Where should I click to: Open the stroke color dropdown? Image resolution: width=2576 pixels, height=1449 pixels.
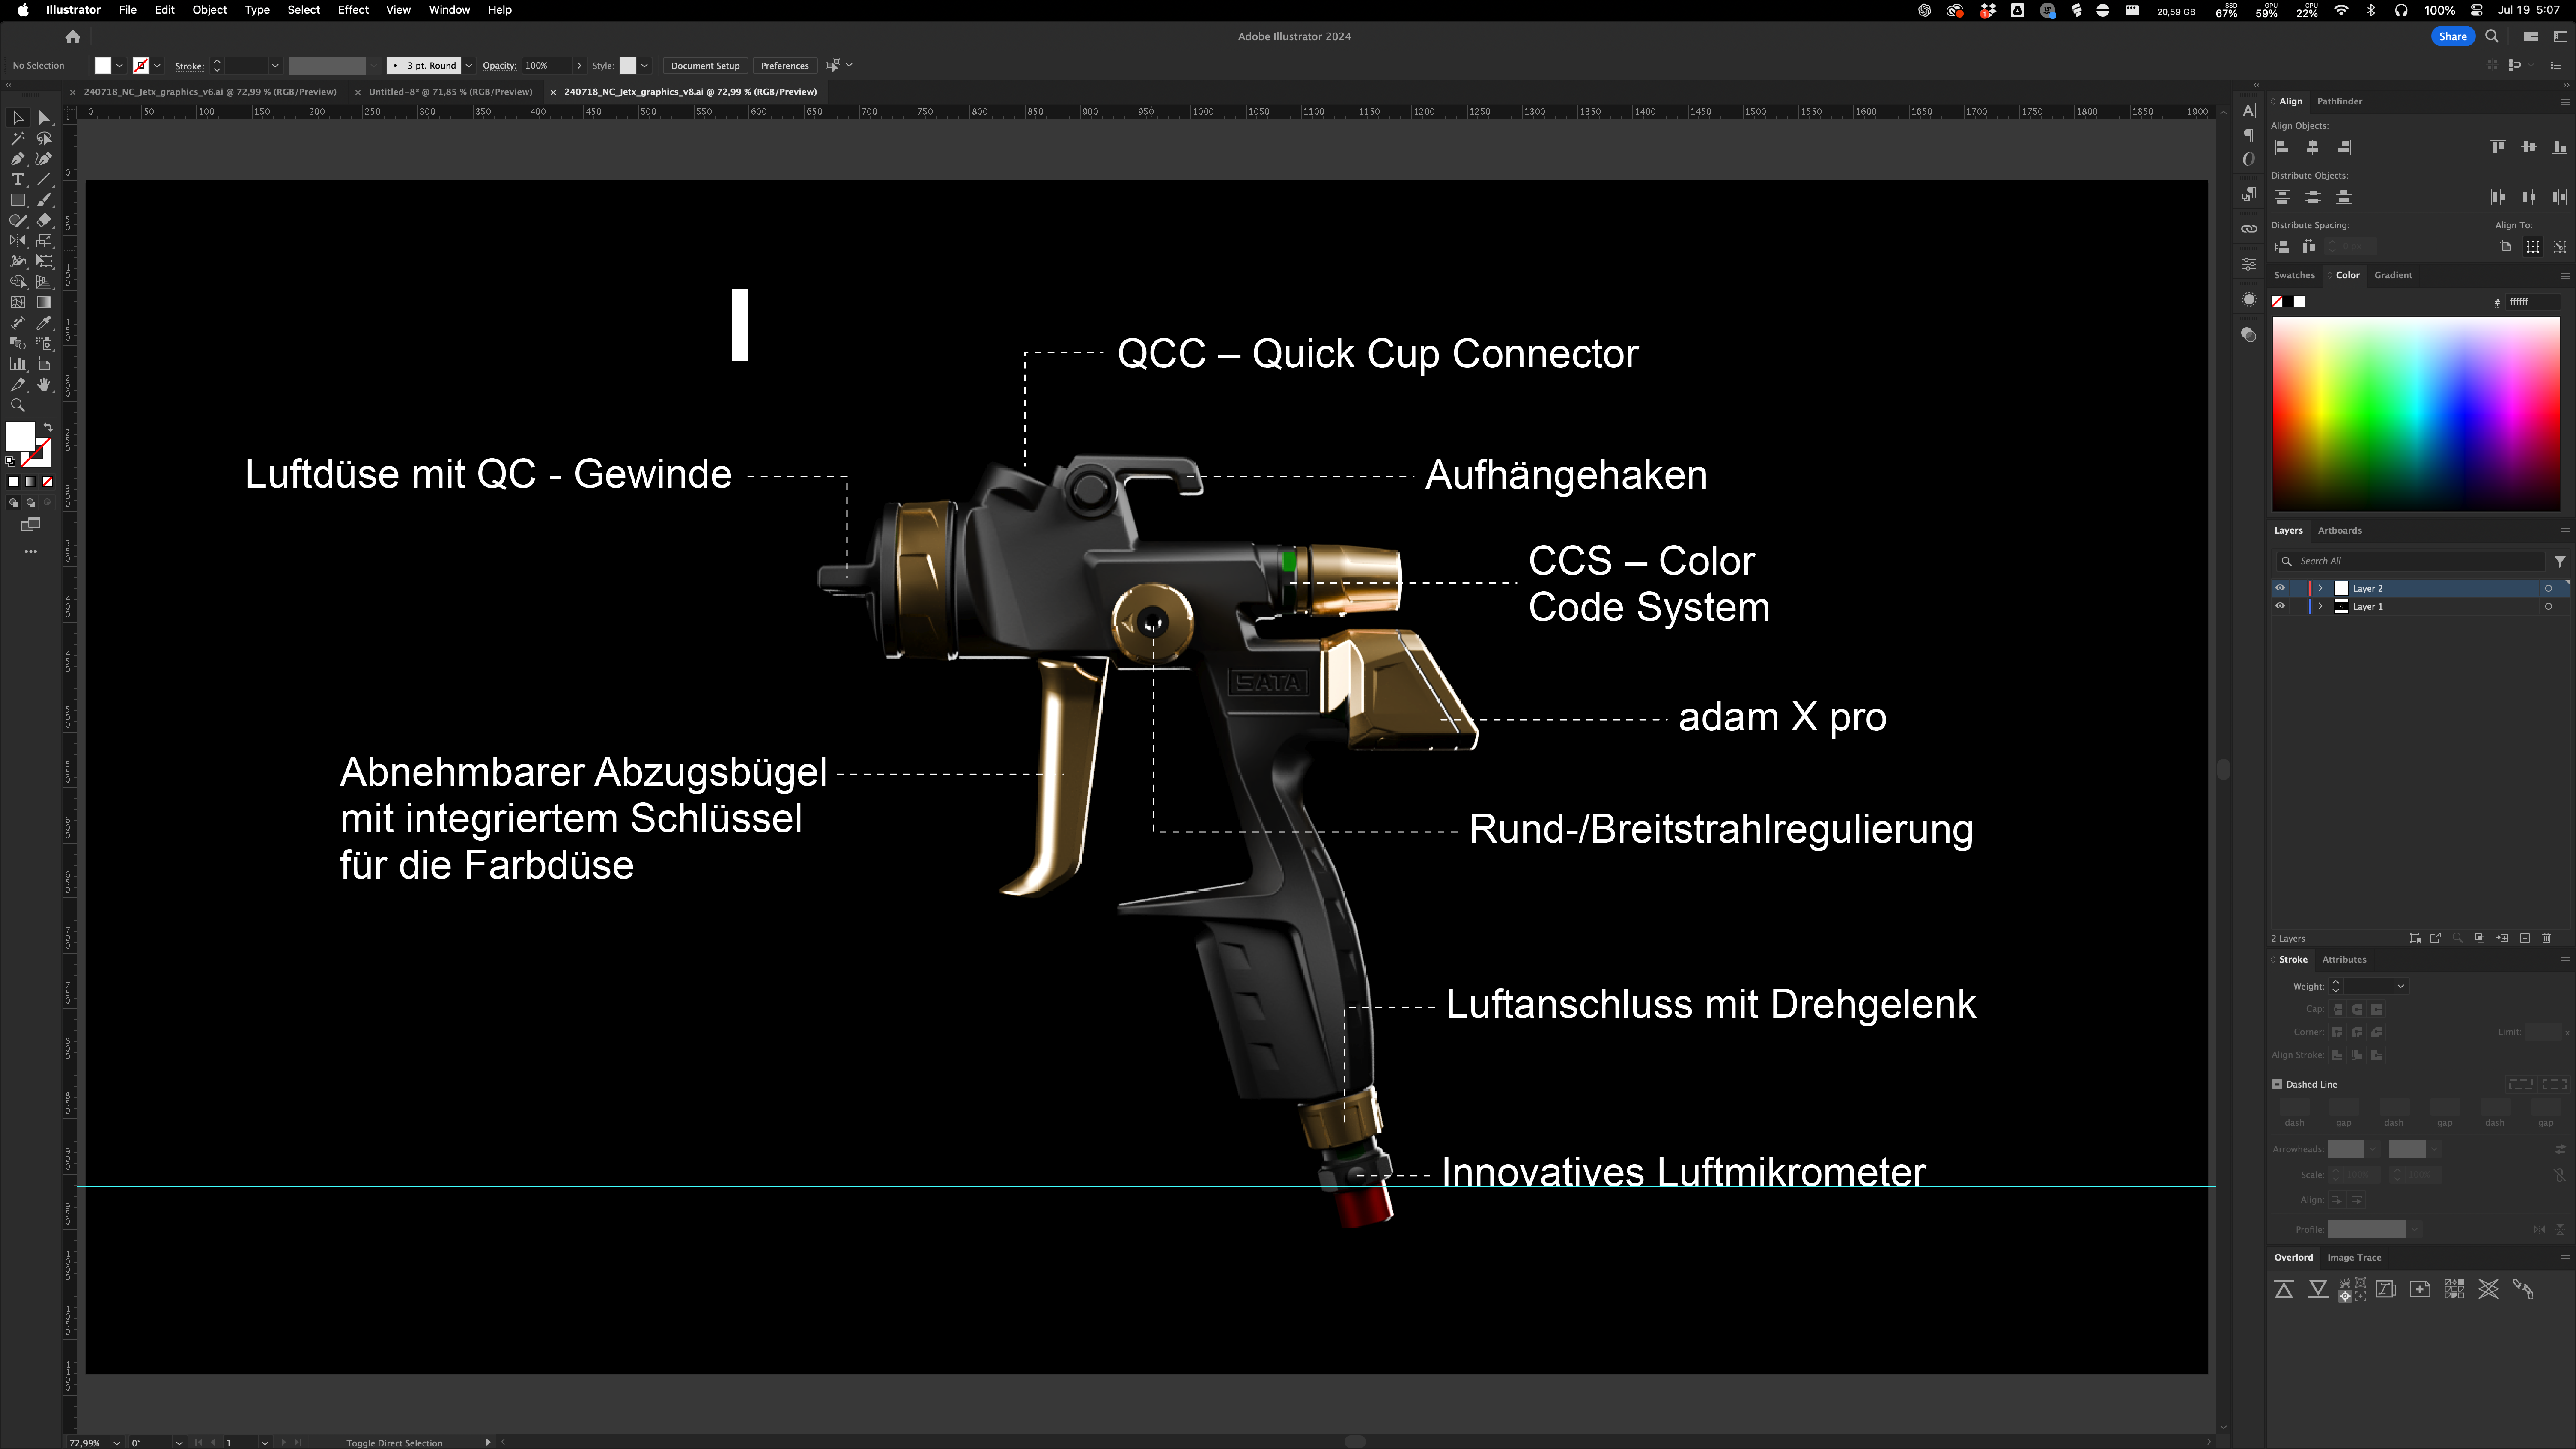click(x=157, y=66)
